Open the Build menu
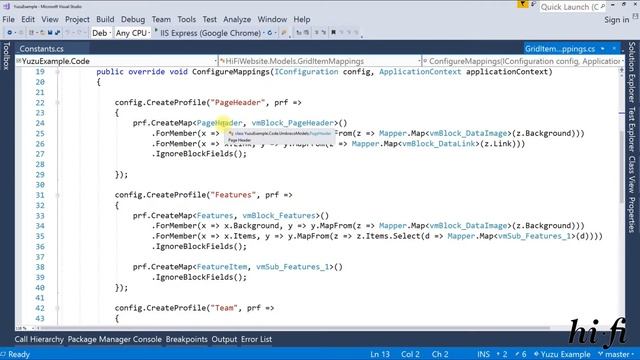This screenshot has height=360, width=640. point(105,19)
